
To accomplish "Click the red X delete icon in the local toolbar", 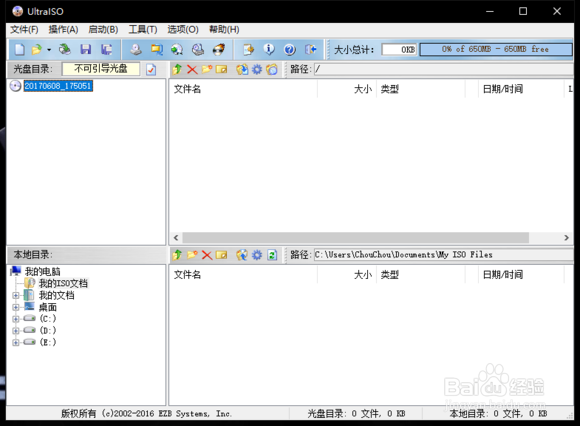I will click(x=207, y=255).
